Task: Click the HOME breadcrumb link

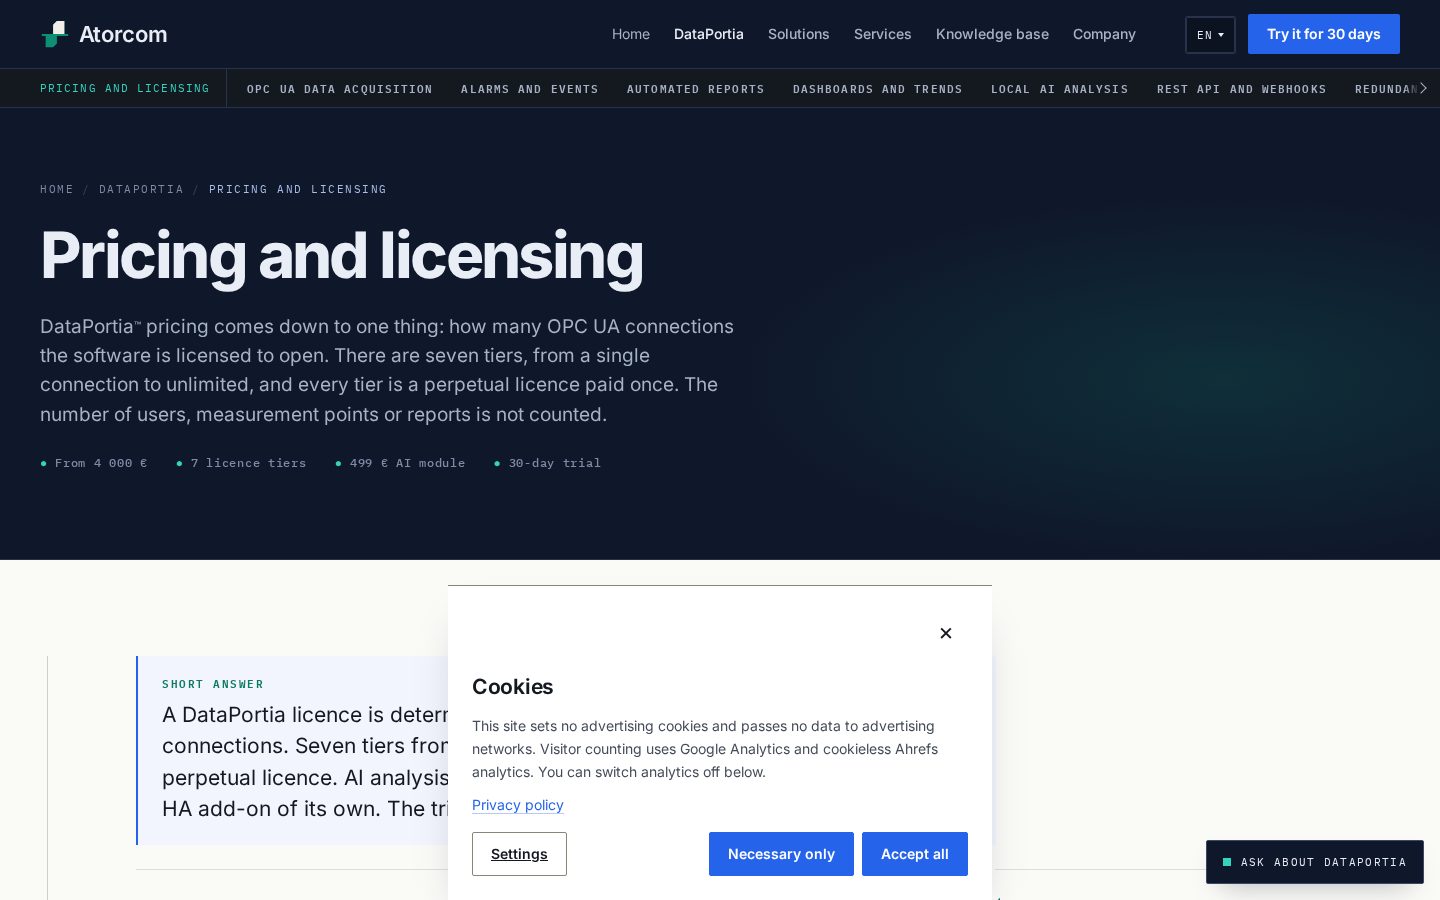Action: pos(57,189)
